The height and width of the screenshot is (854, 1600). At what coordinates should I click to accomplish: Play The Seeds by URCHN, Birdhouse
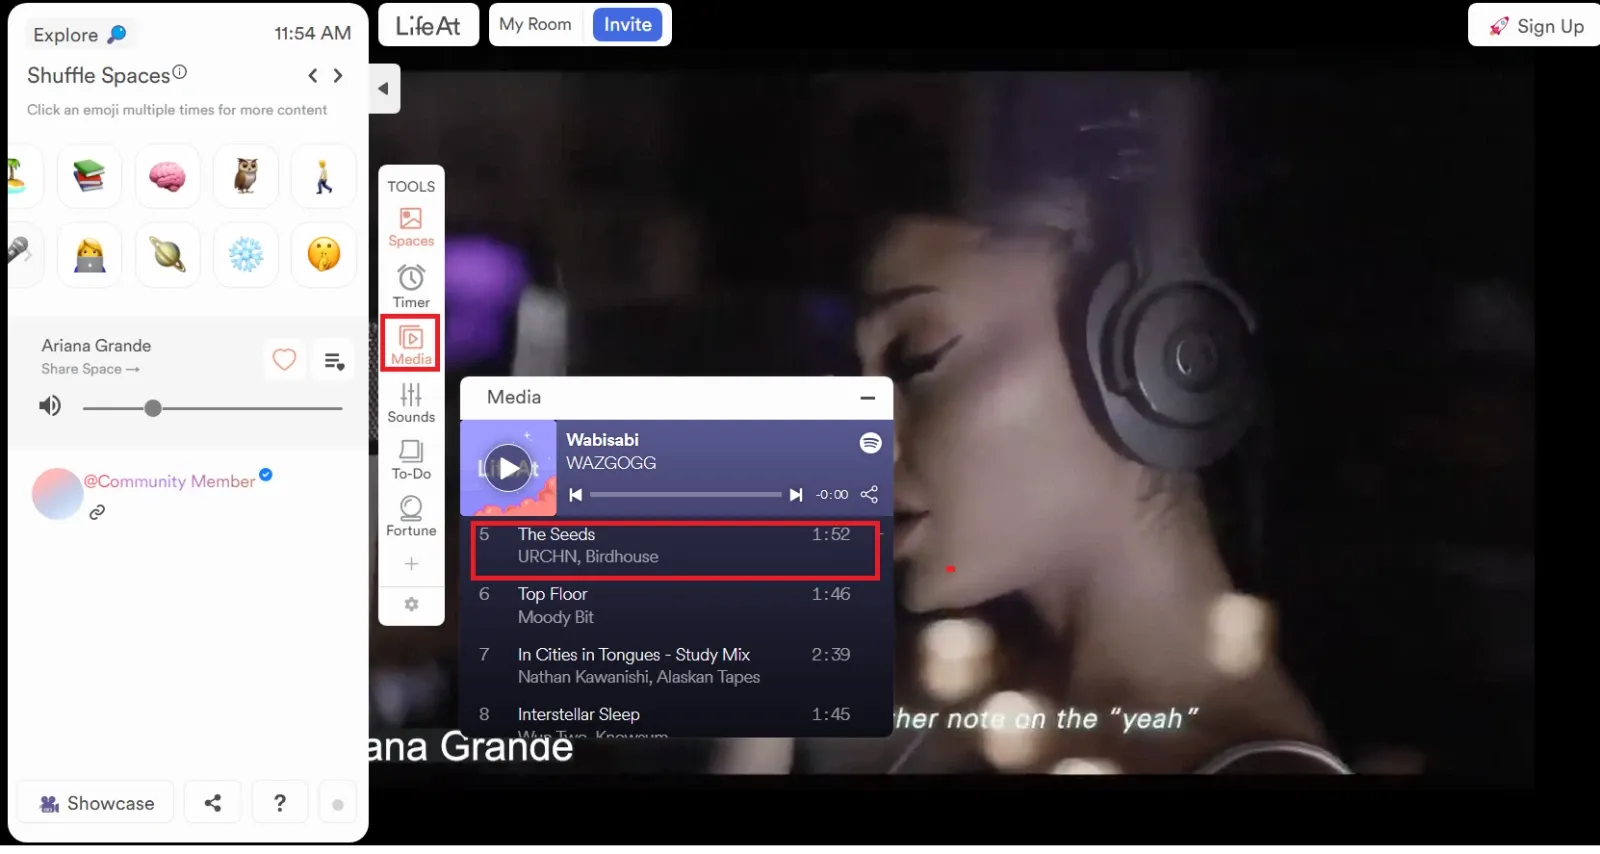tap(676, 546)
